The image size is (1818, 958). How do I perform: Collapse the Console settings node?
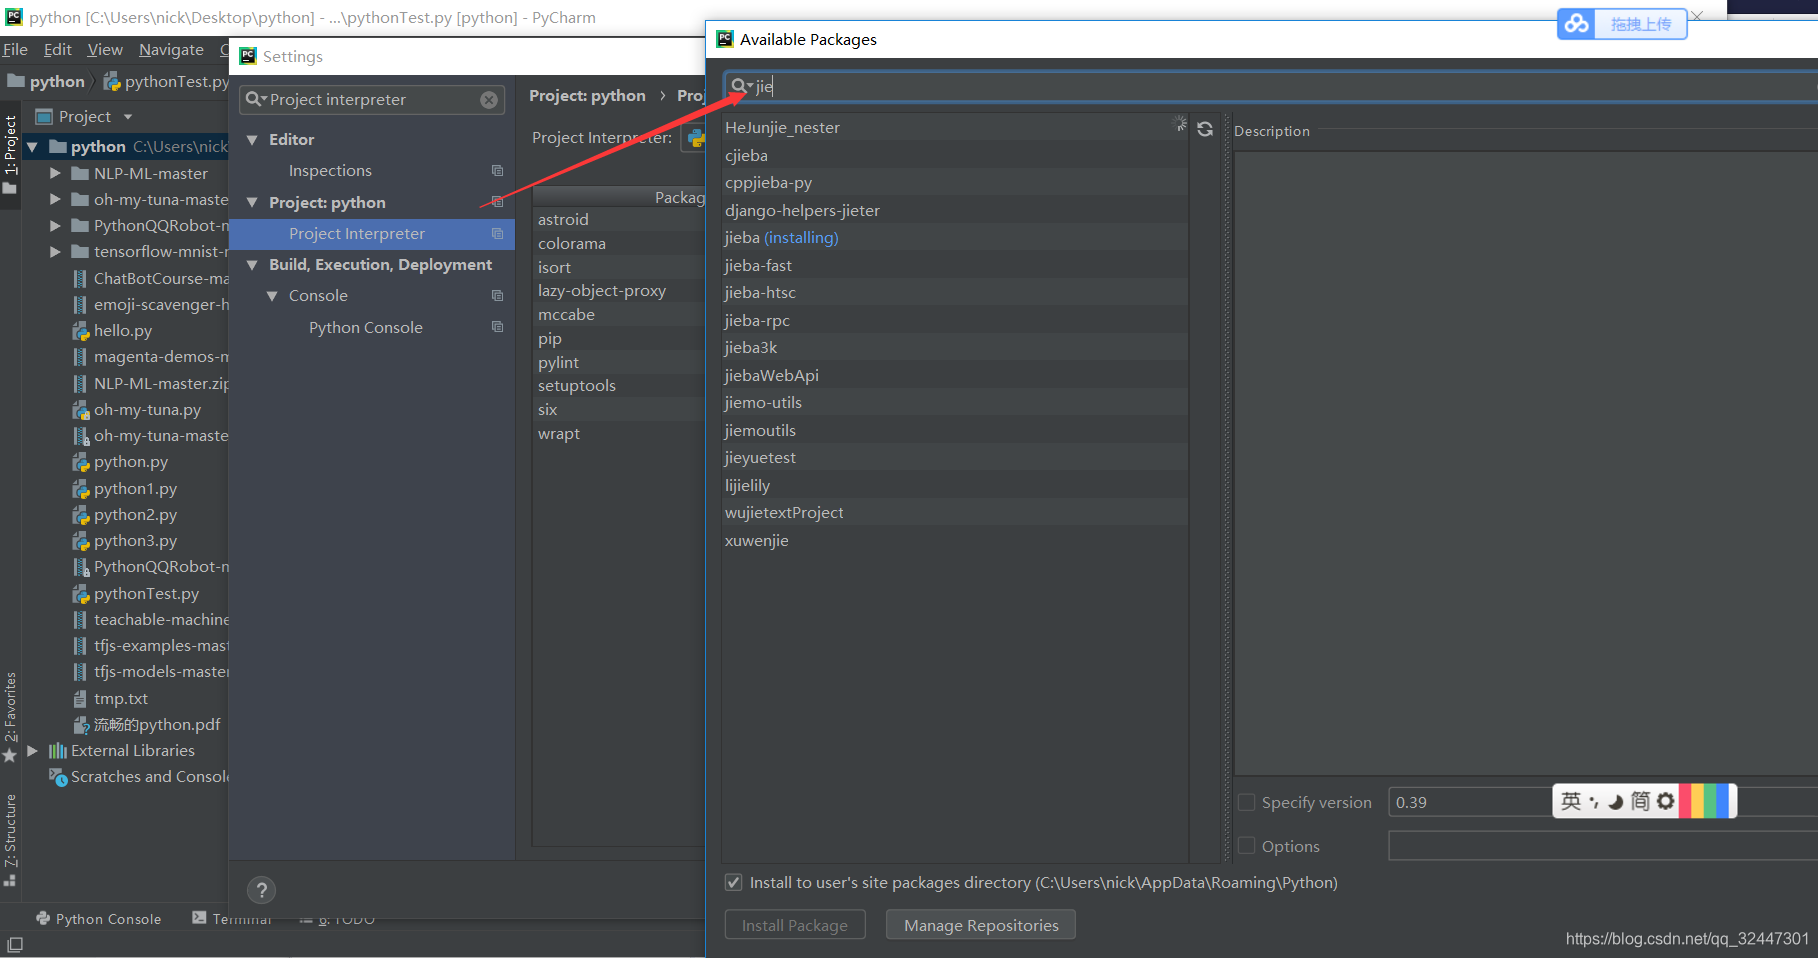coord(272,296)
